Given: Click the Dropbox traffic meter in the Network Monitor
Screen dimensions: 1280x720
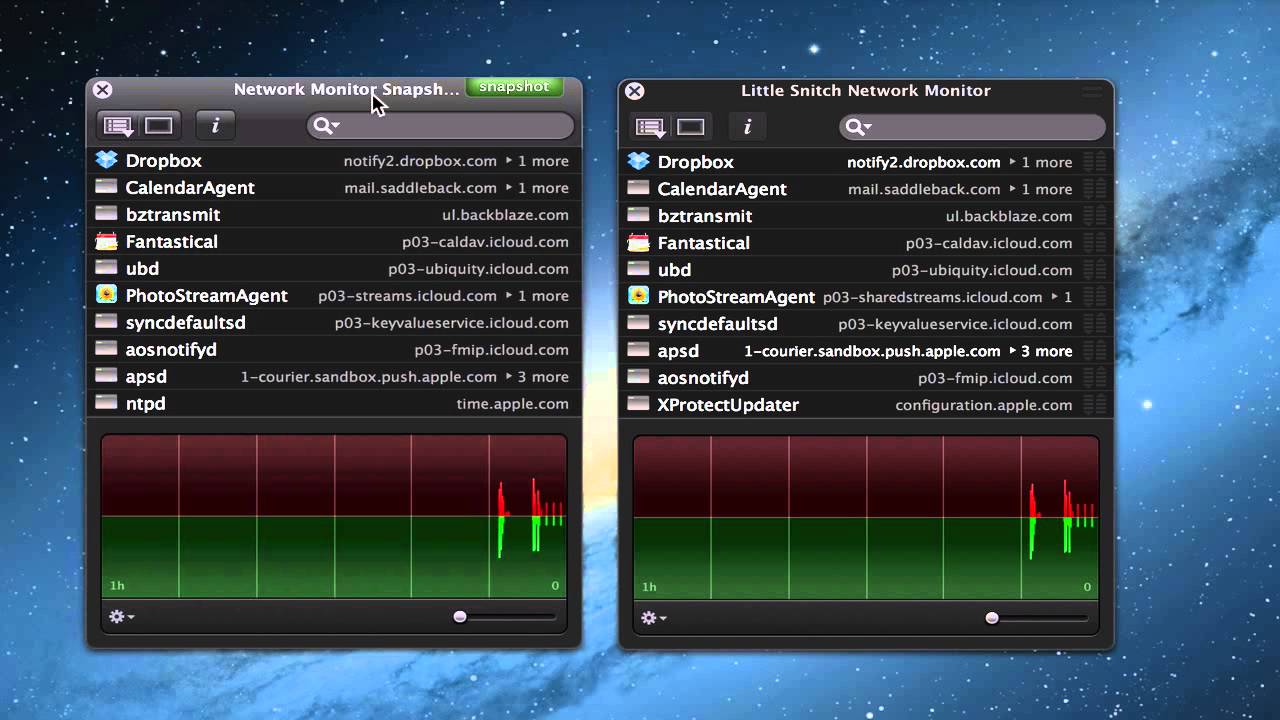Looking at the screenshot, I should pos(1095,162).
